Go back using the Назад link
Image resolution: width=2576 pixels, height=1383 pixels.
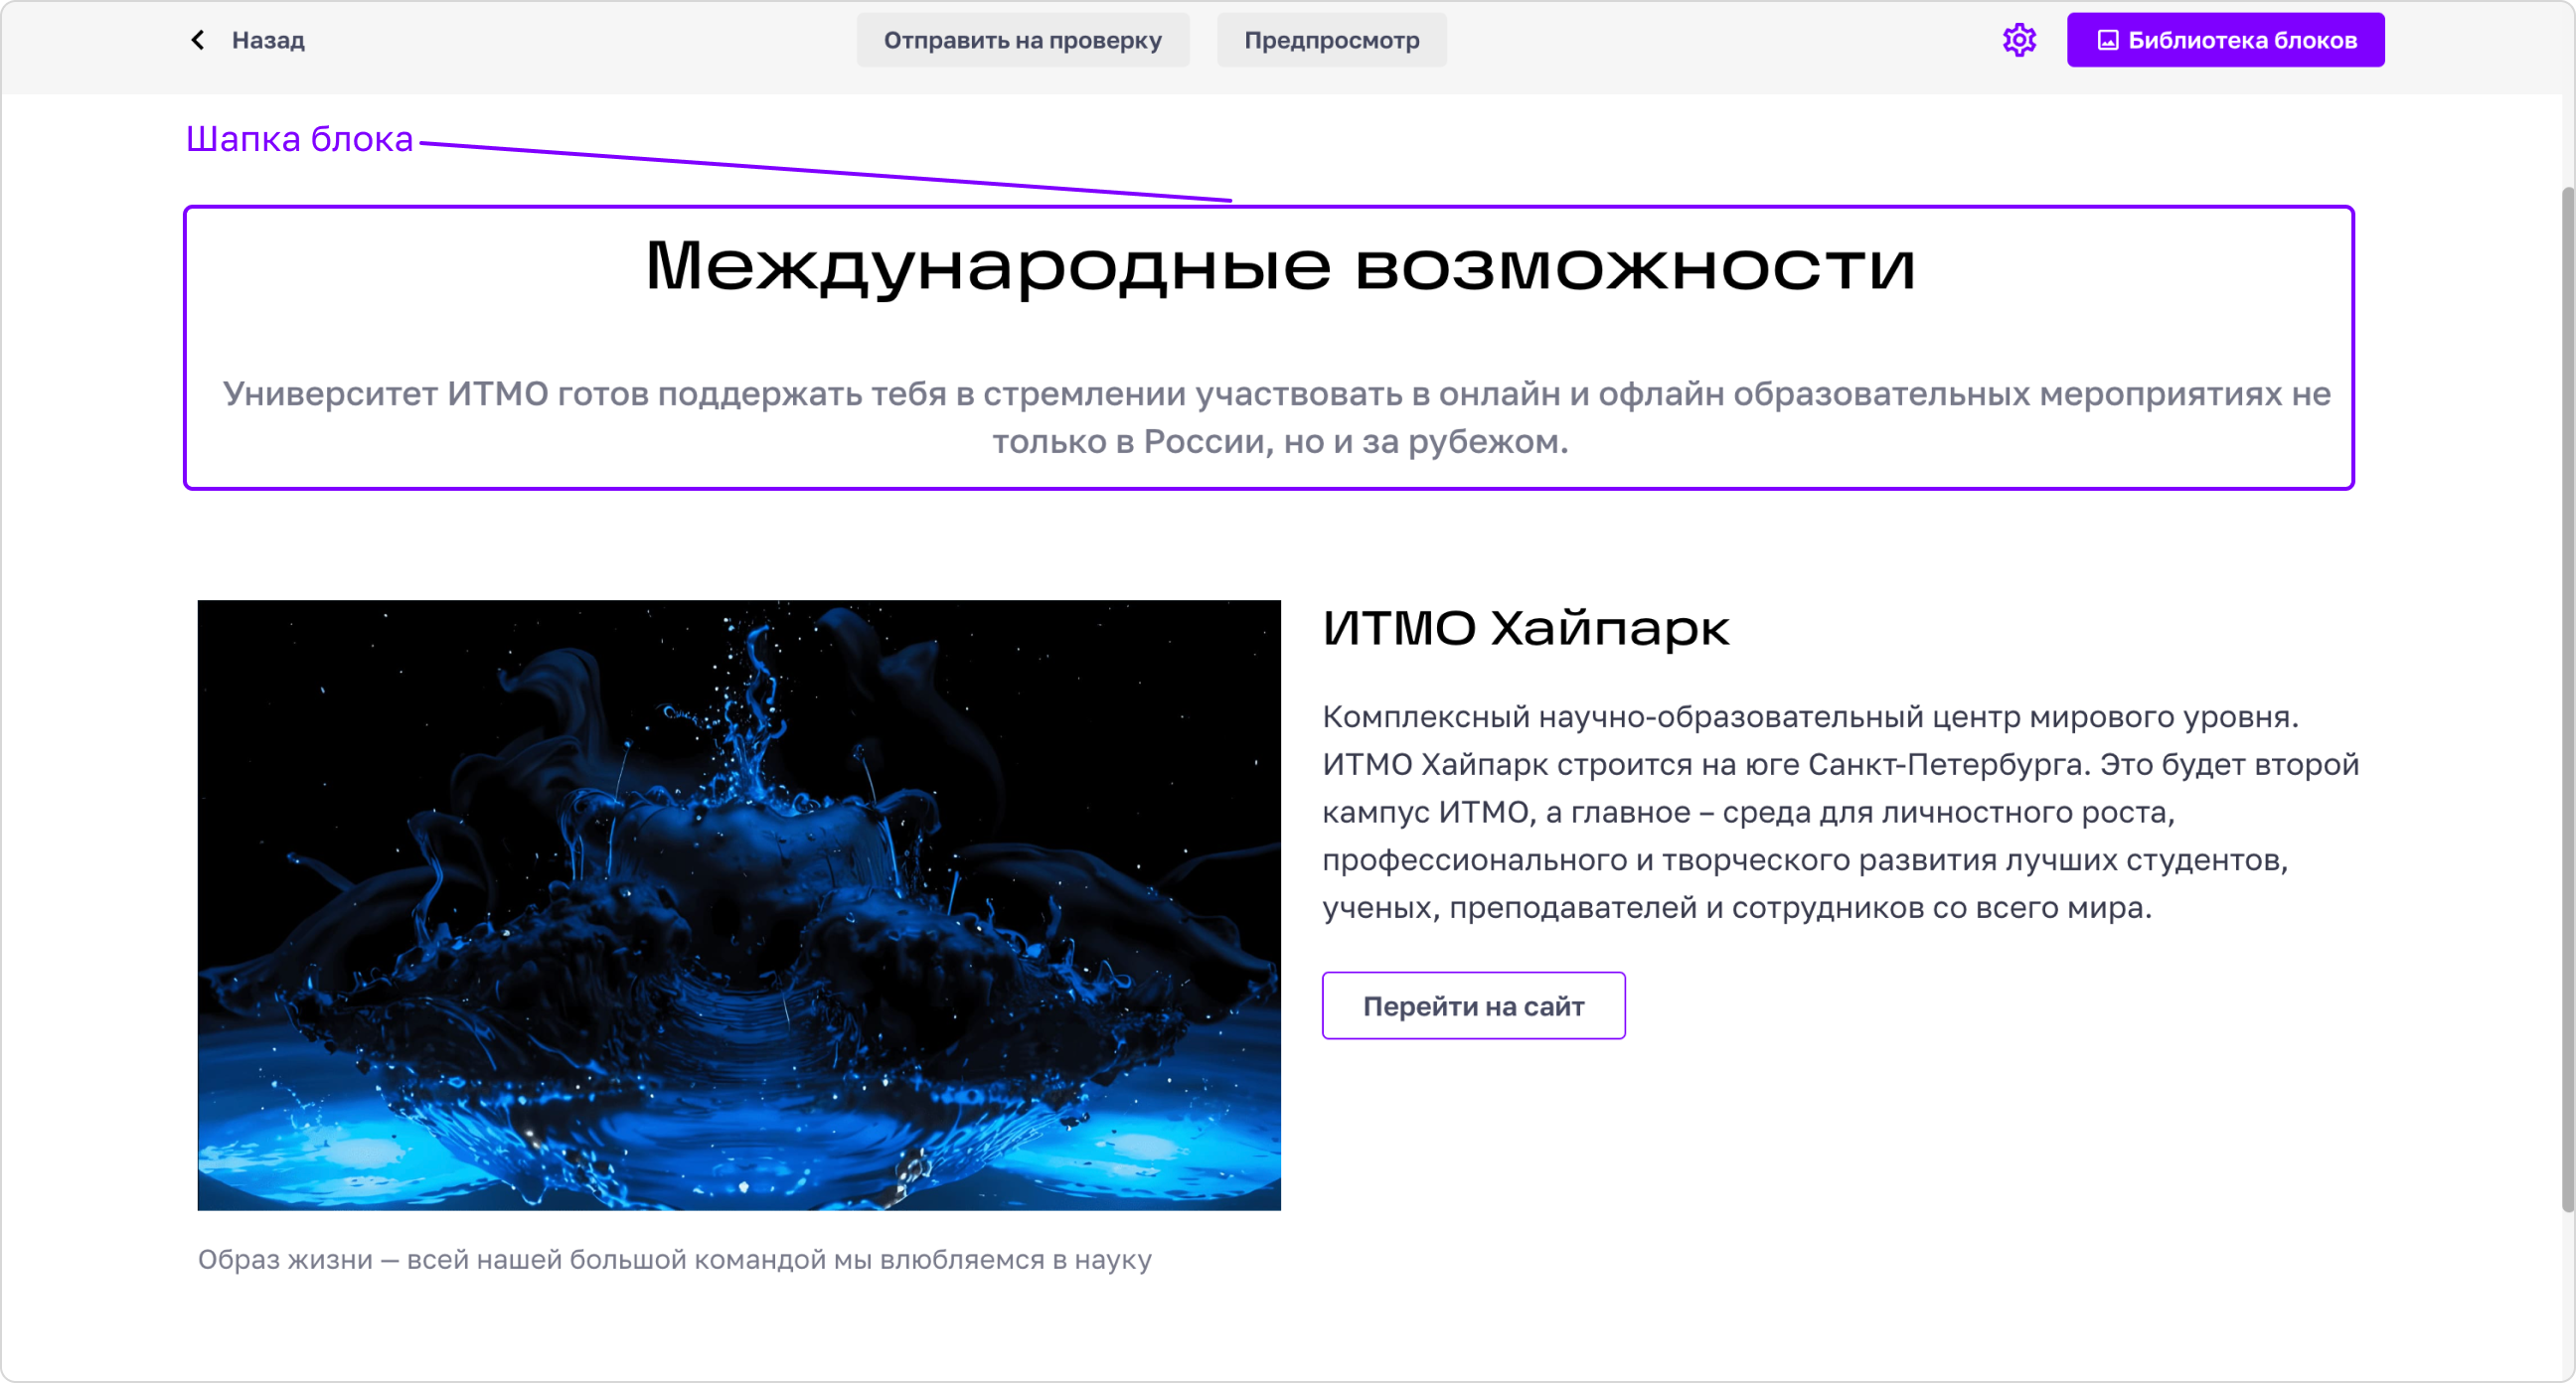click(x=268, y=40)
